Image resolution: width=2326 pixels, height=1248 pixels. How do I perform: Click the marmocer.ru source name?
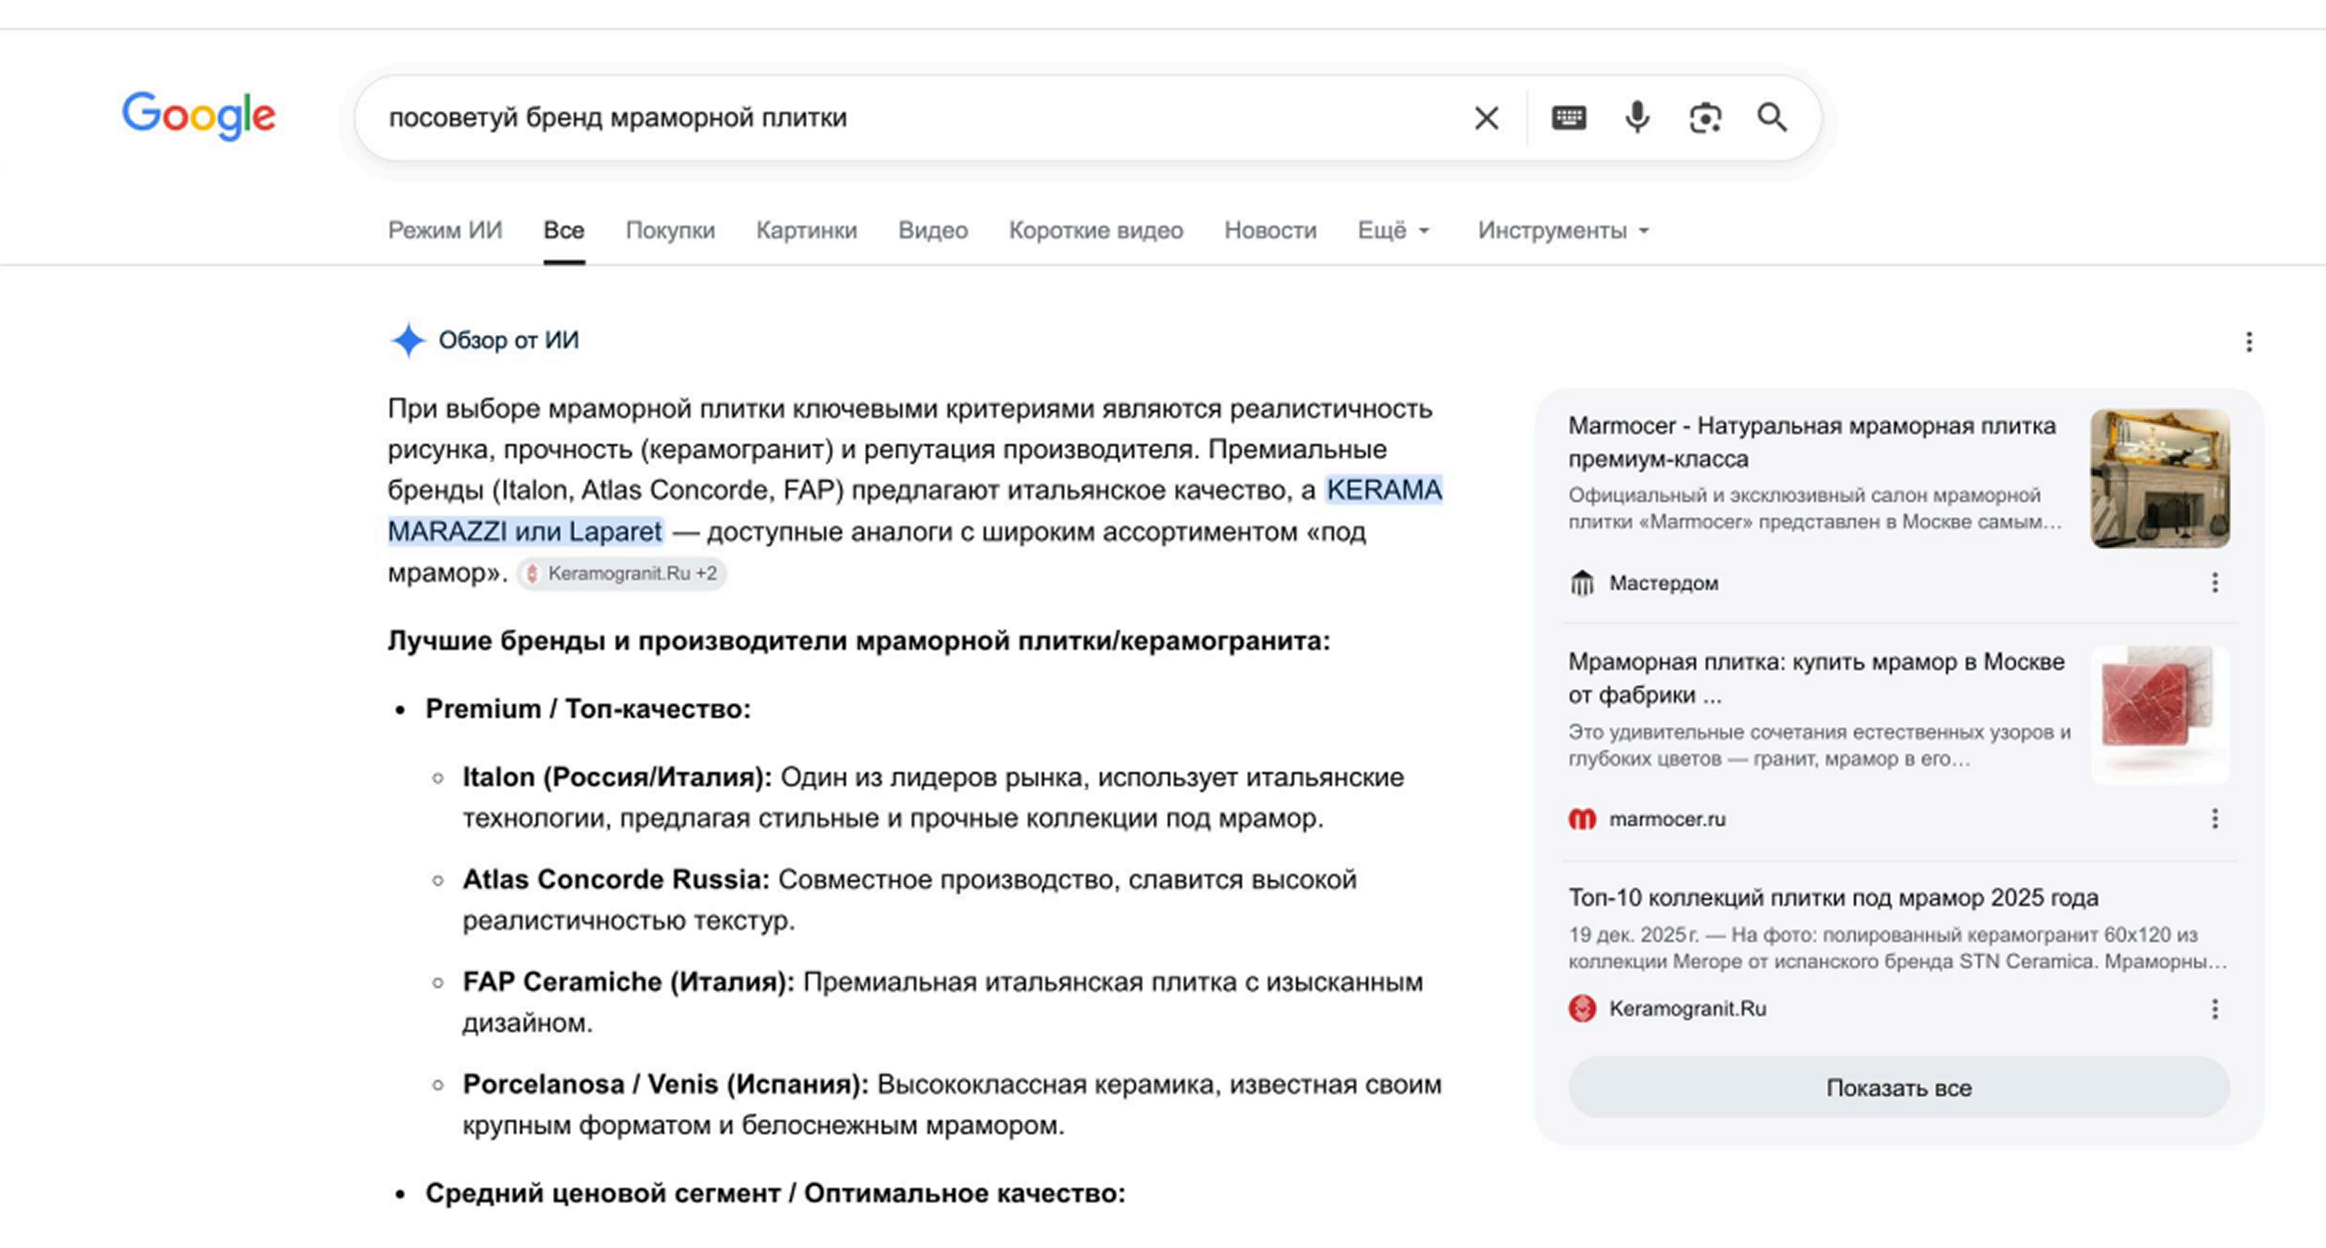[x=1667, y=819]
